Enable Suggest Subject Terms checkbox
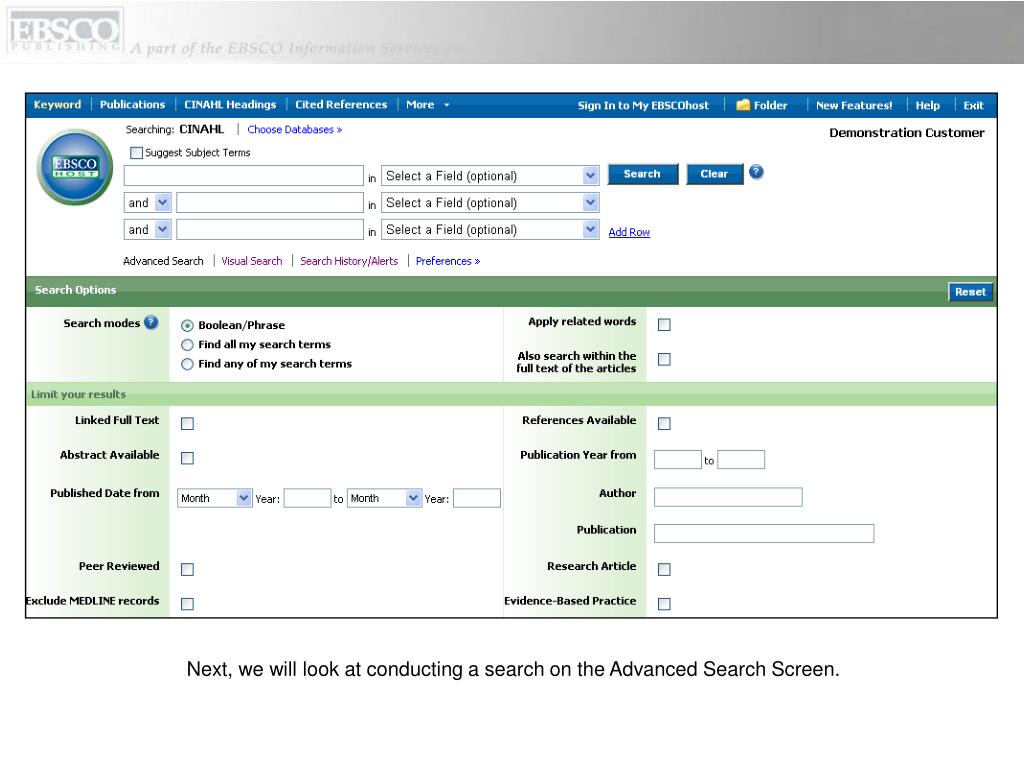The image size is (1024, 768). tap(136, 153)
